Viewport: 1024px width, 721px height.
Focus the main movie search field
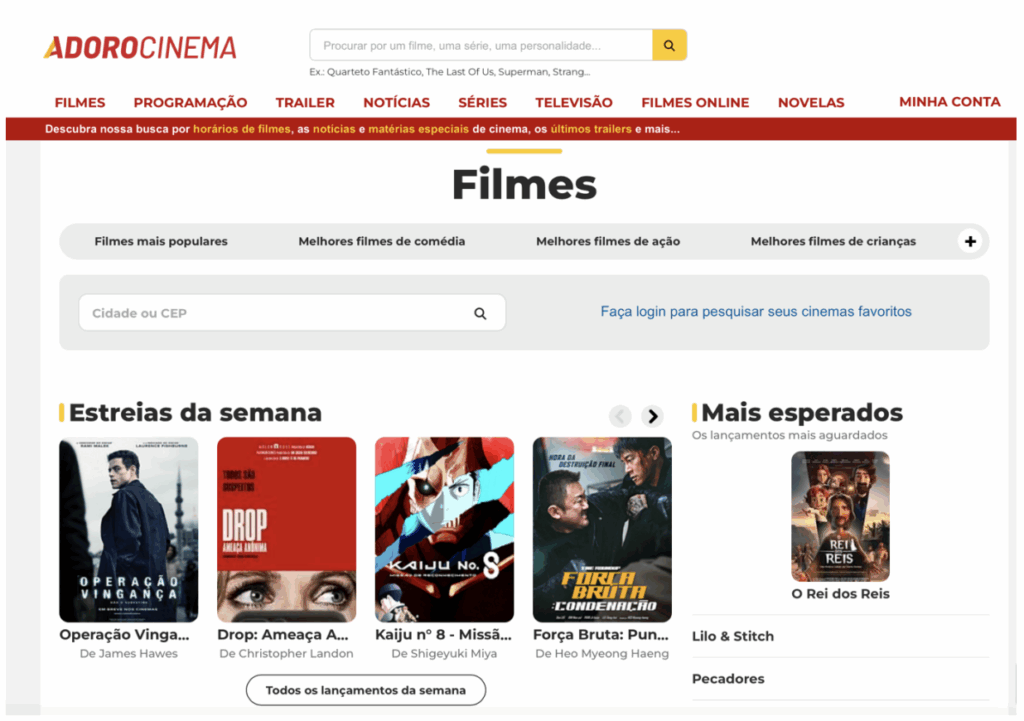[481, 45]
